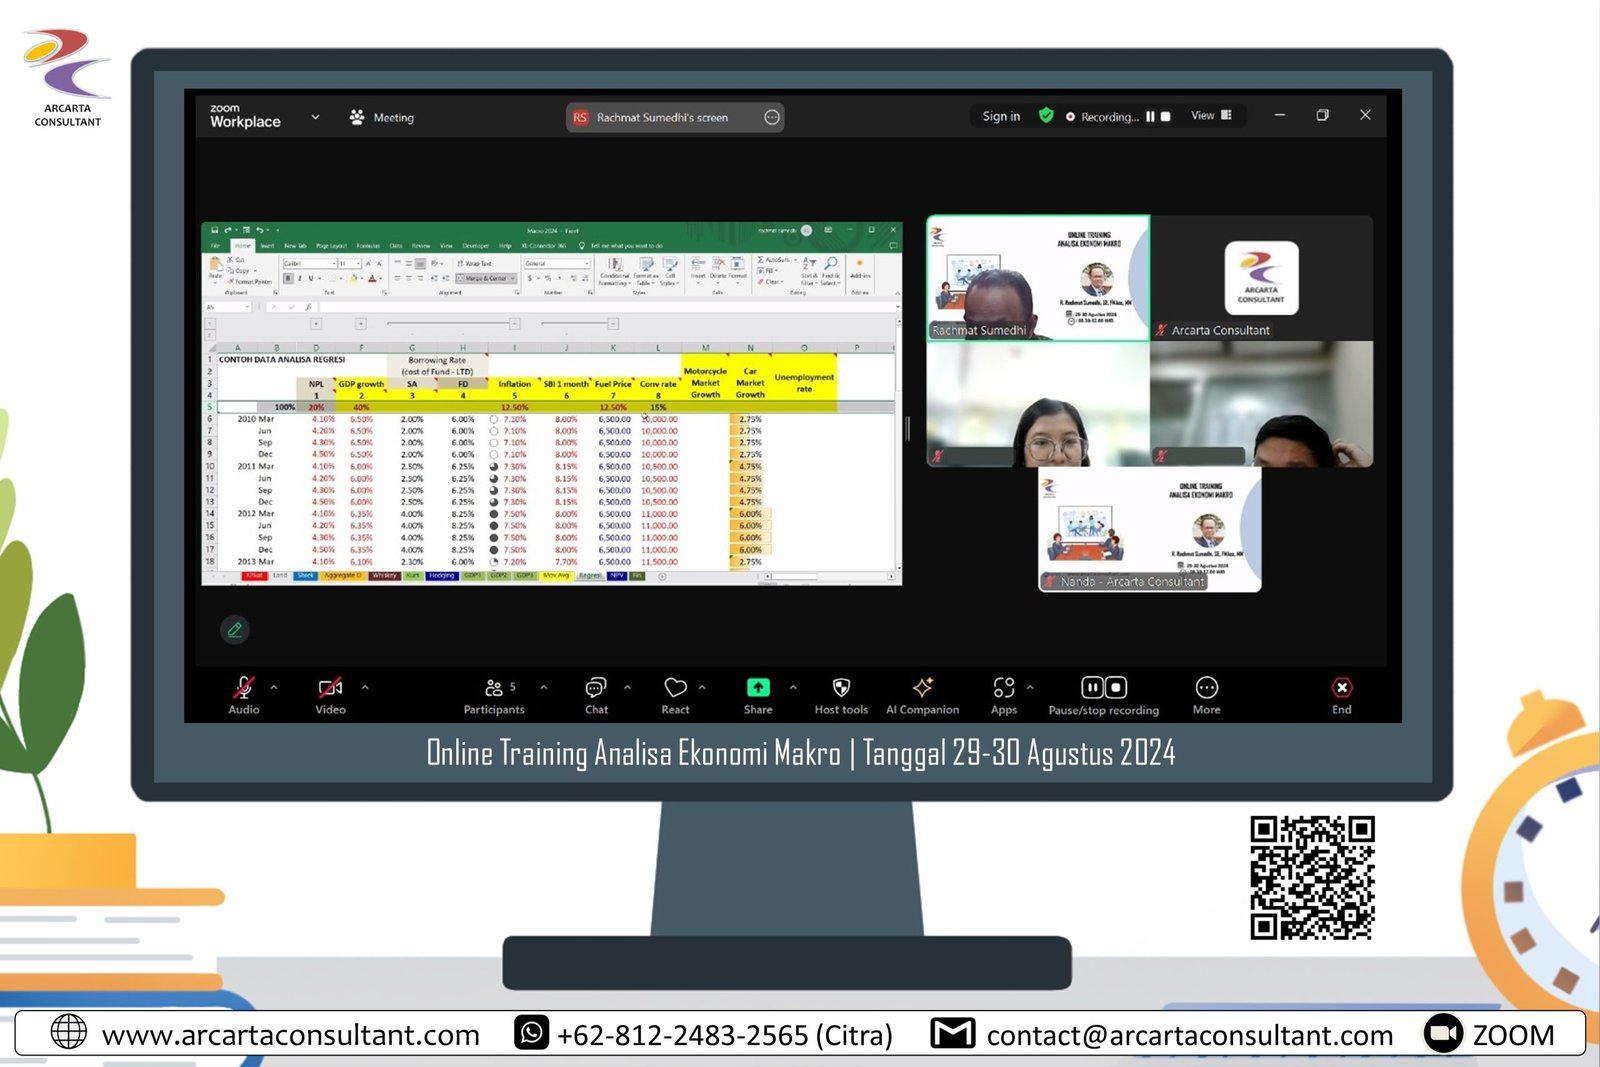
Task: Unmute the Audio microphone
Action: [x=244, y=688]
